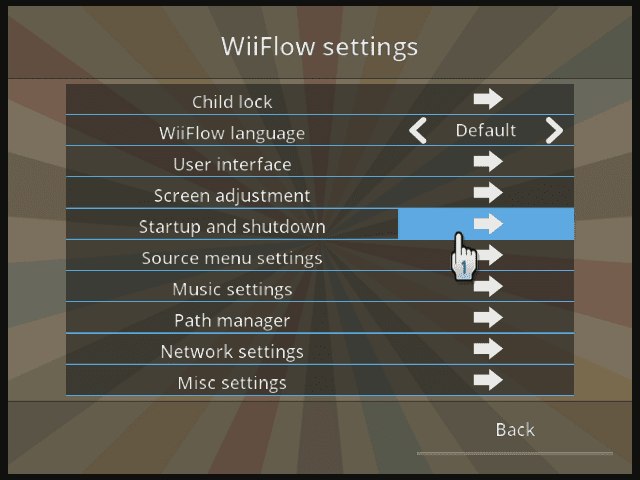640x480 pixels.
Task: Choose the Music settings label
Action: [232, 289]
